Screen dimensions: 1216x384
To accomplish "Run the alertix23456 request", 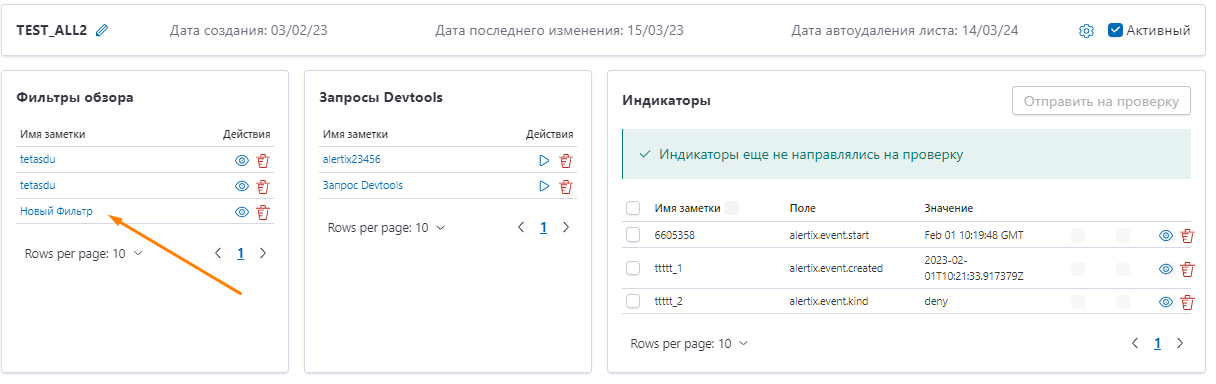I will (x=544, y=160).
